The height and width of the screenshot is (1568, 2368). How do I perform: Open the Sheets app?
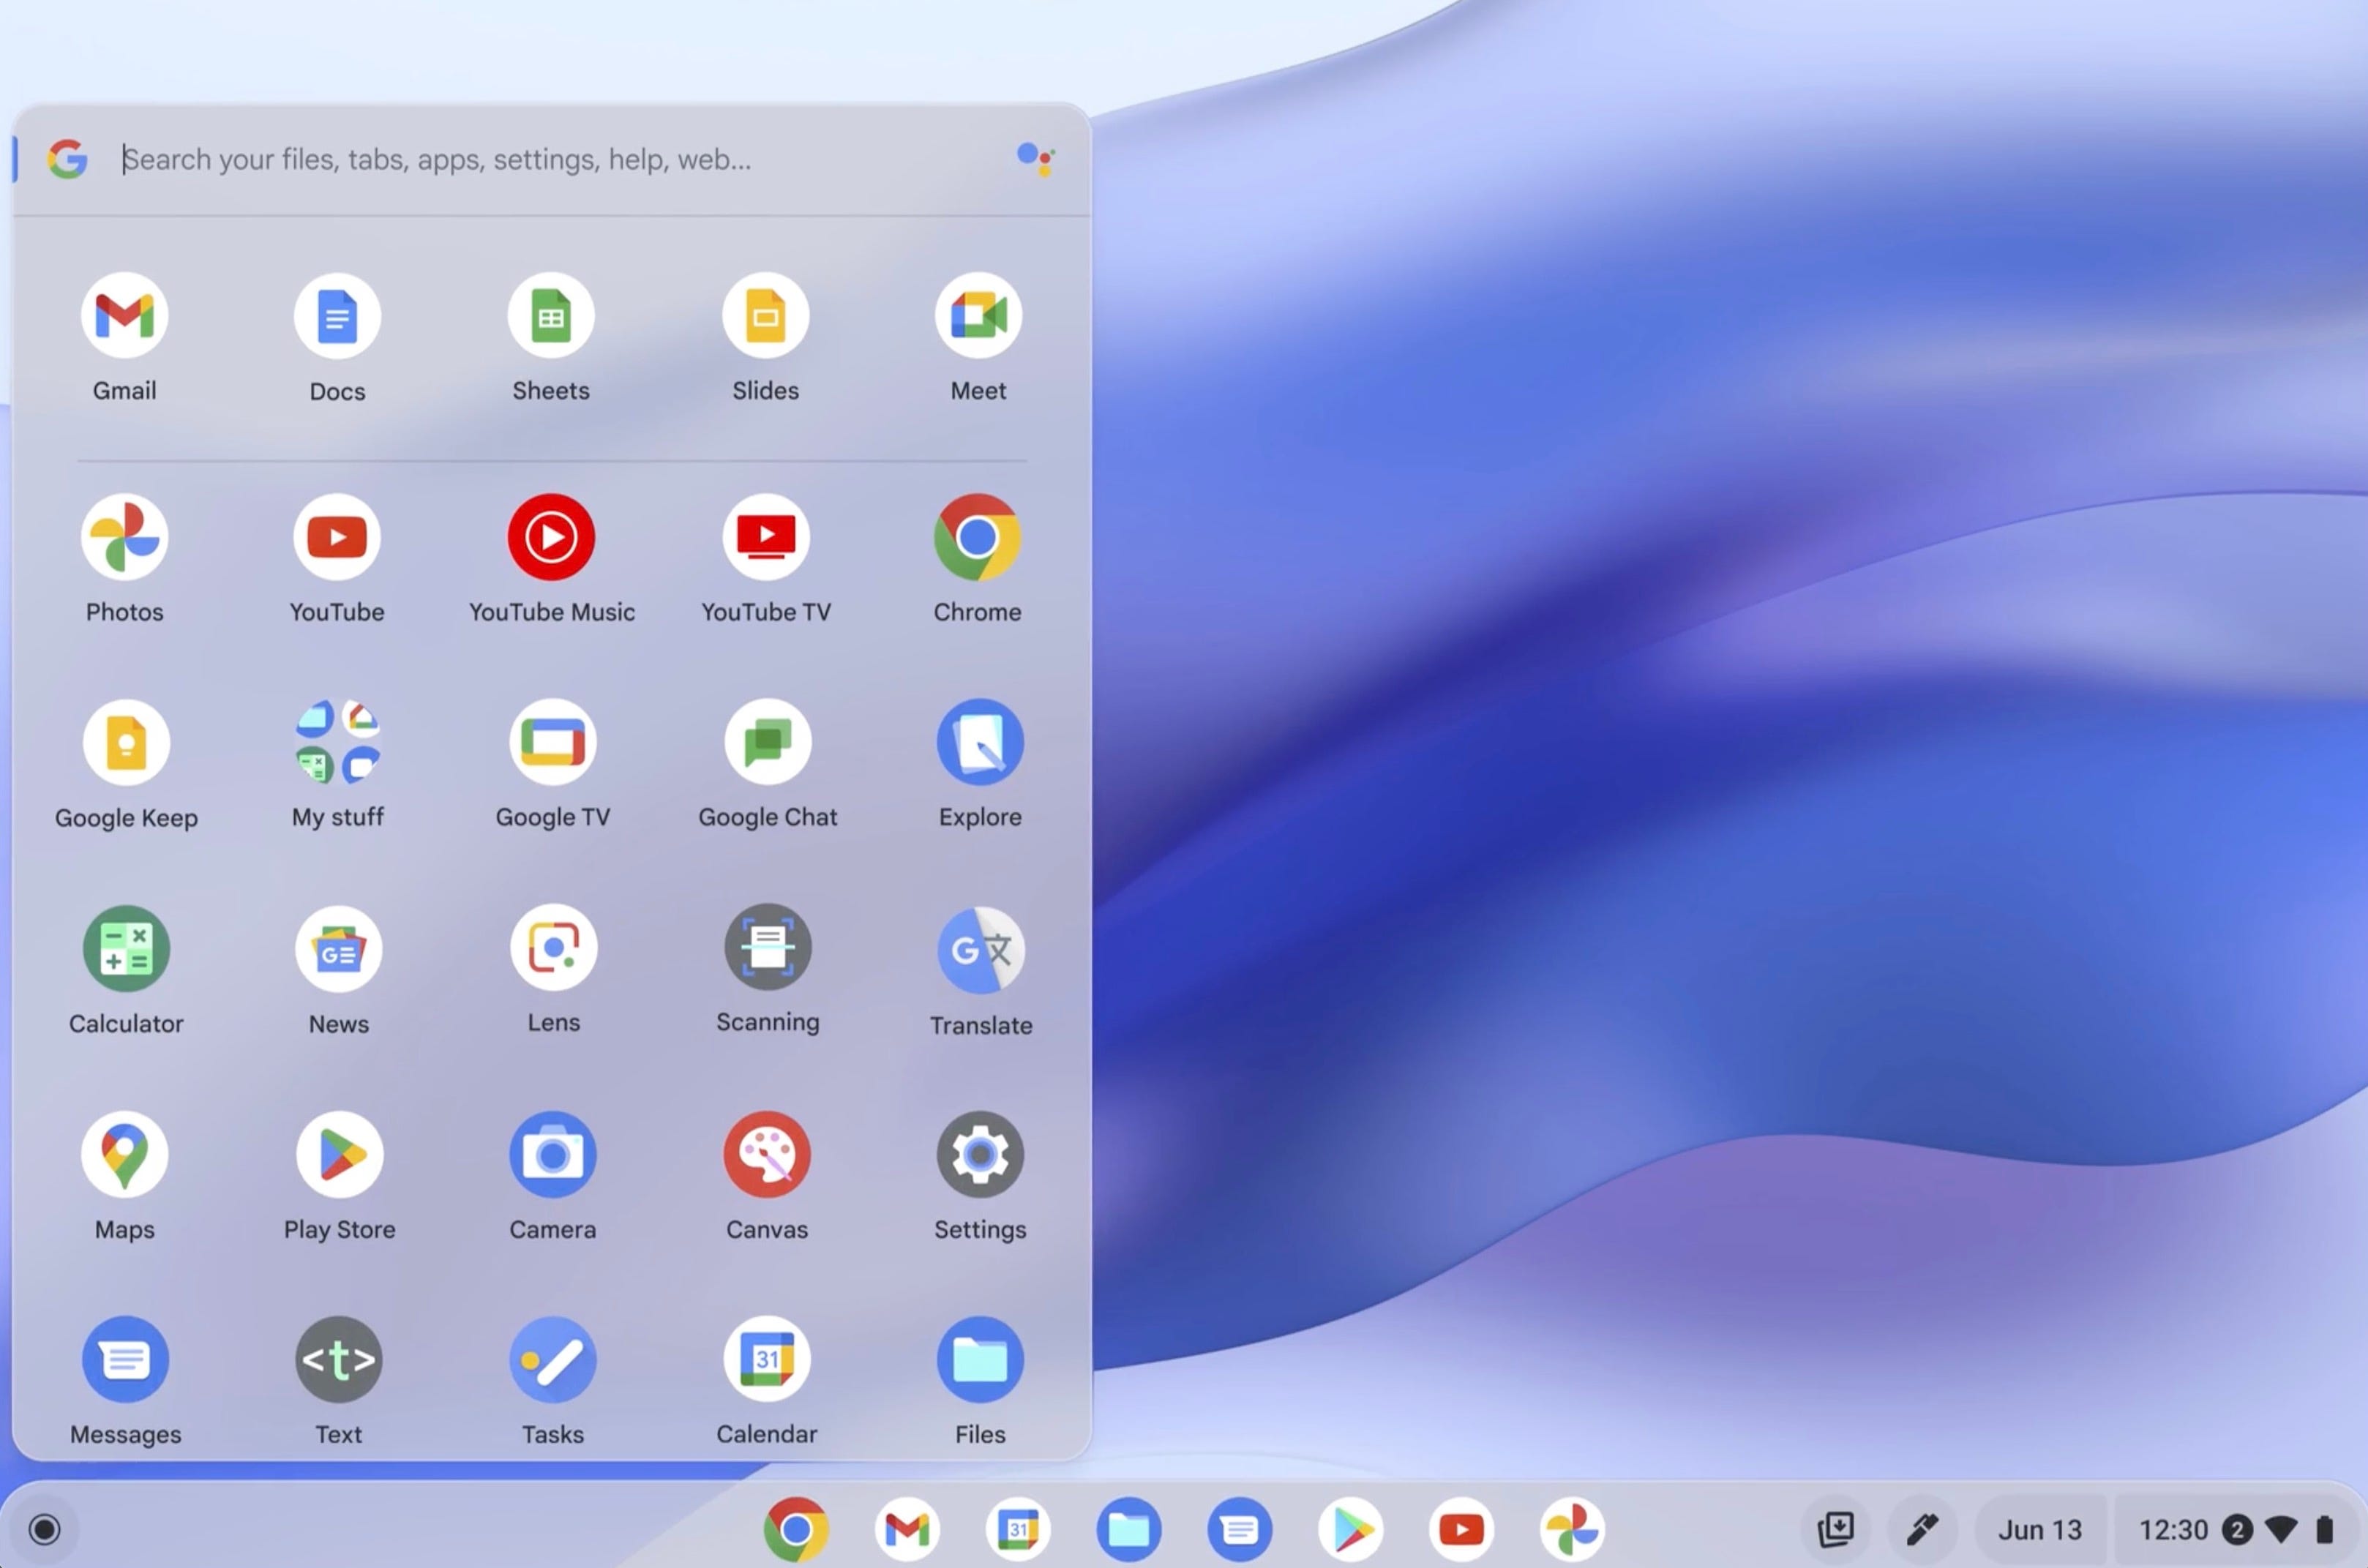pos(551,316)
